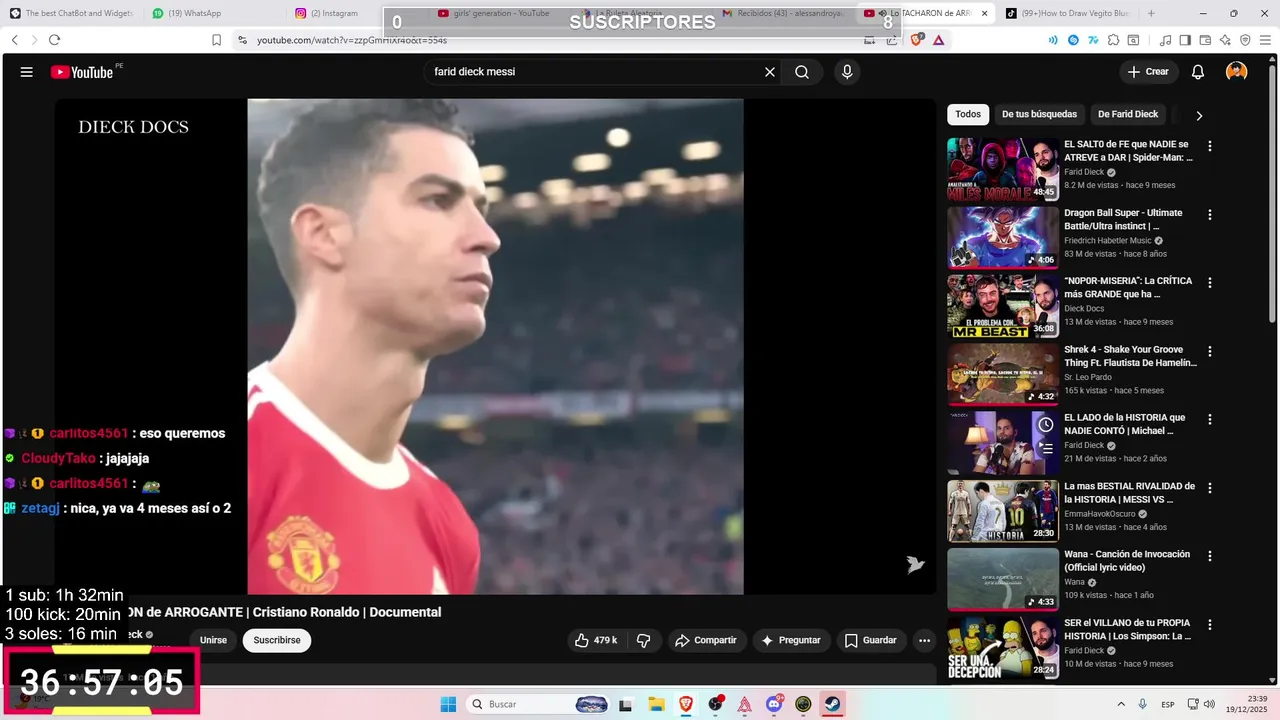Open Brave Shields lion icon

[x=917, y=40]
